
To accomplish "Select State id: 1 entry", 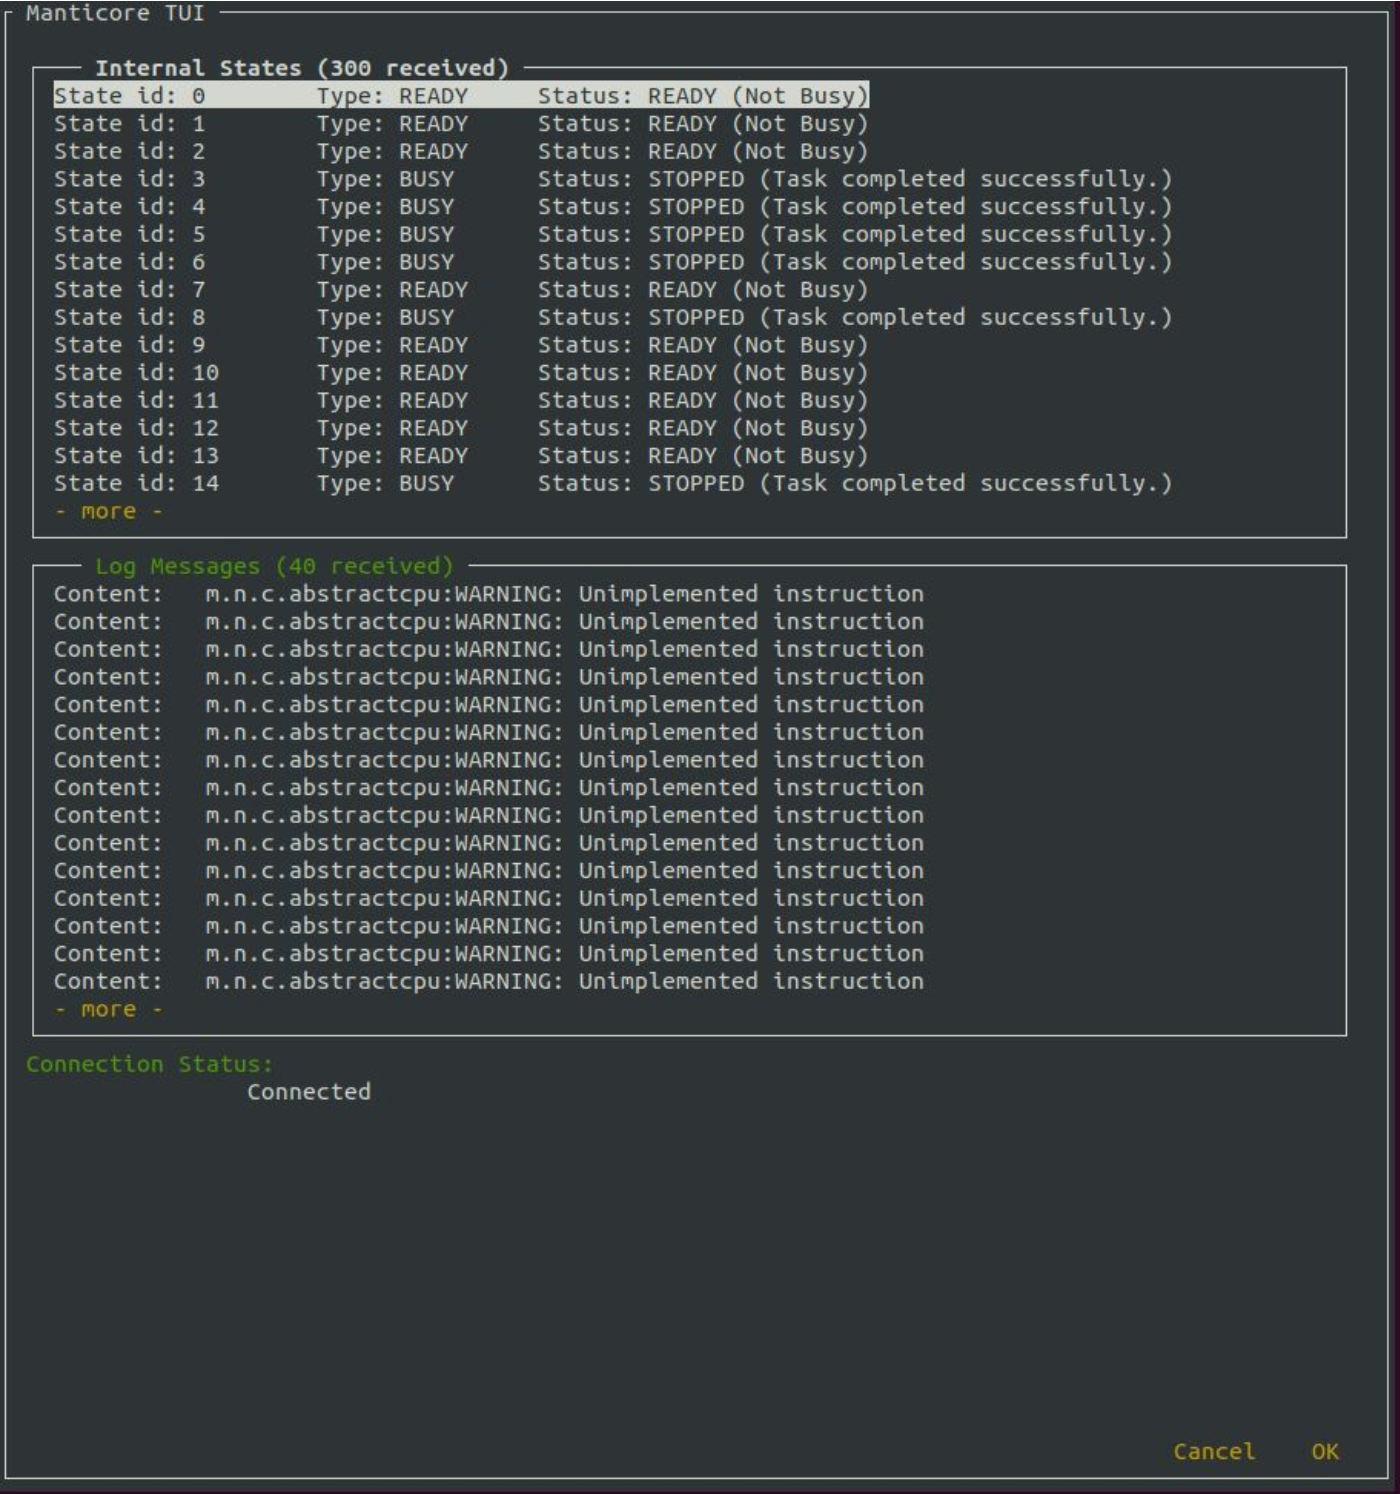I will (460, 124).
